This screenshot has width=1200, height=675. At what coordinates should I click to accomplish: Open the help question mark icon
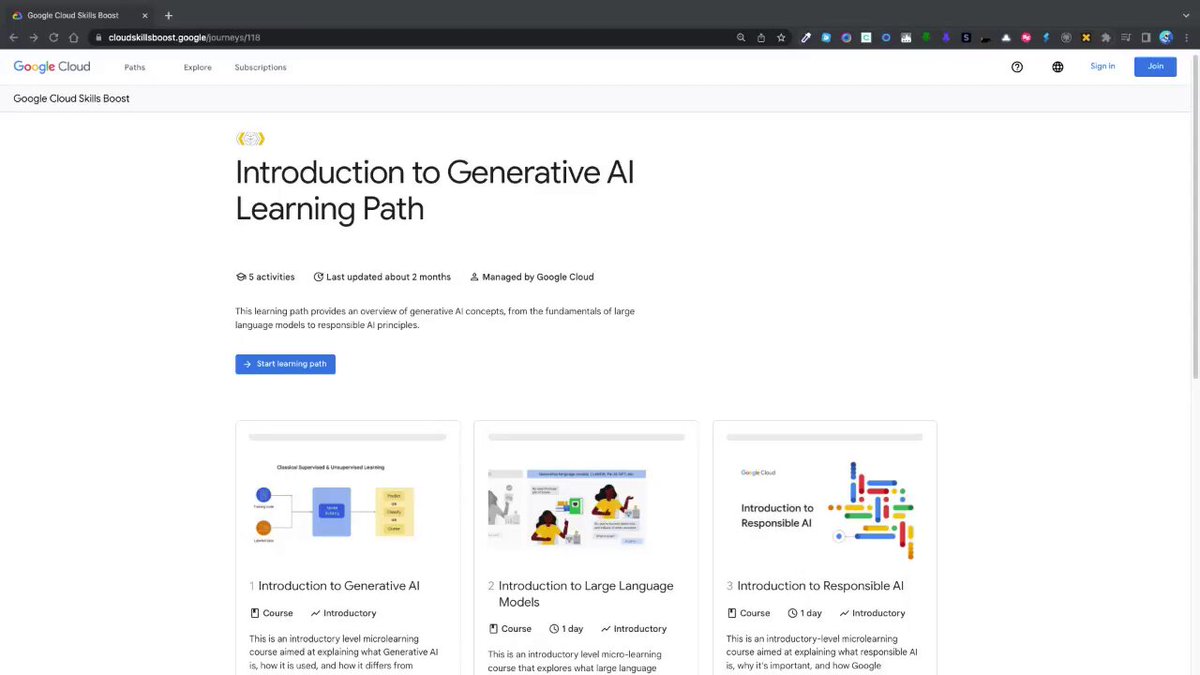(1017, 67)
